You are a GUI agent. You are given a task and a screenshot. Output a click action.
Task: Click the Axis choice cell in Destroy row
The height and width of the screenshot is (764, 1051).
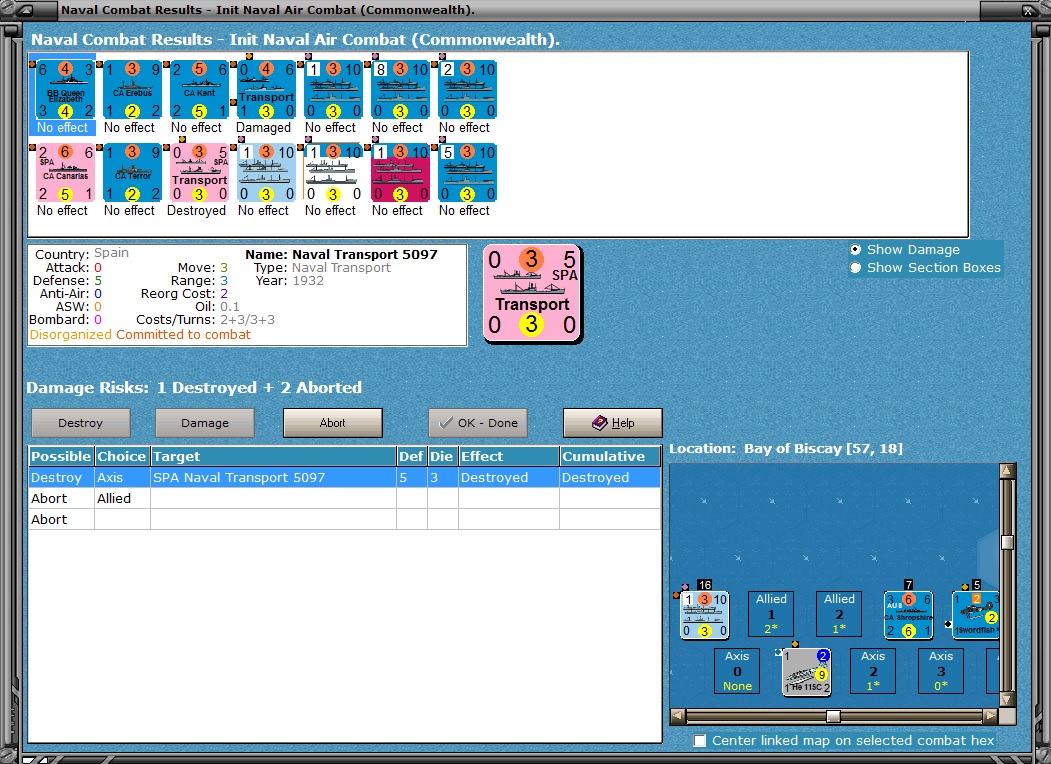122,477
